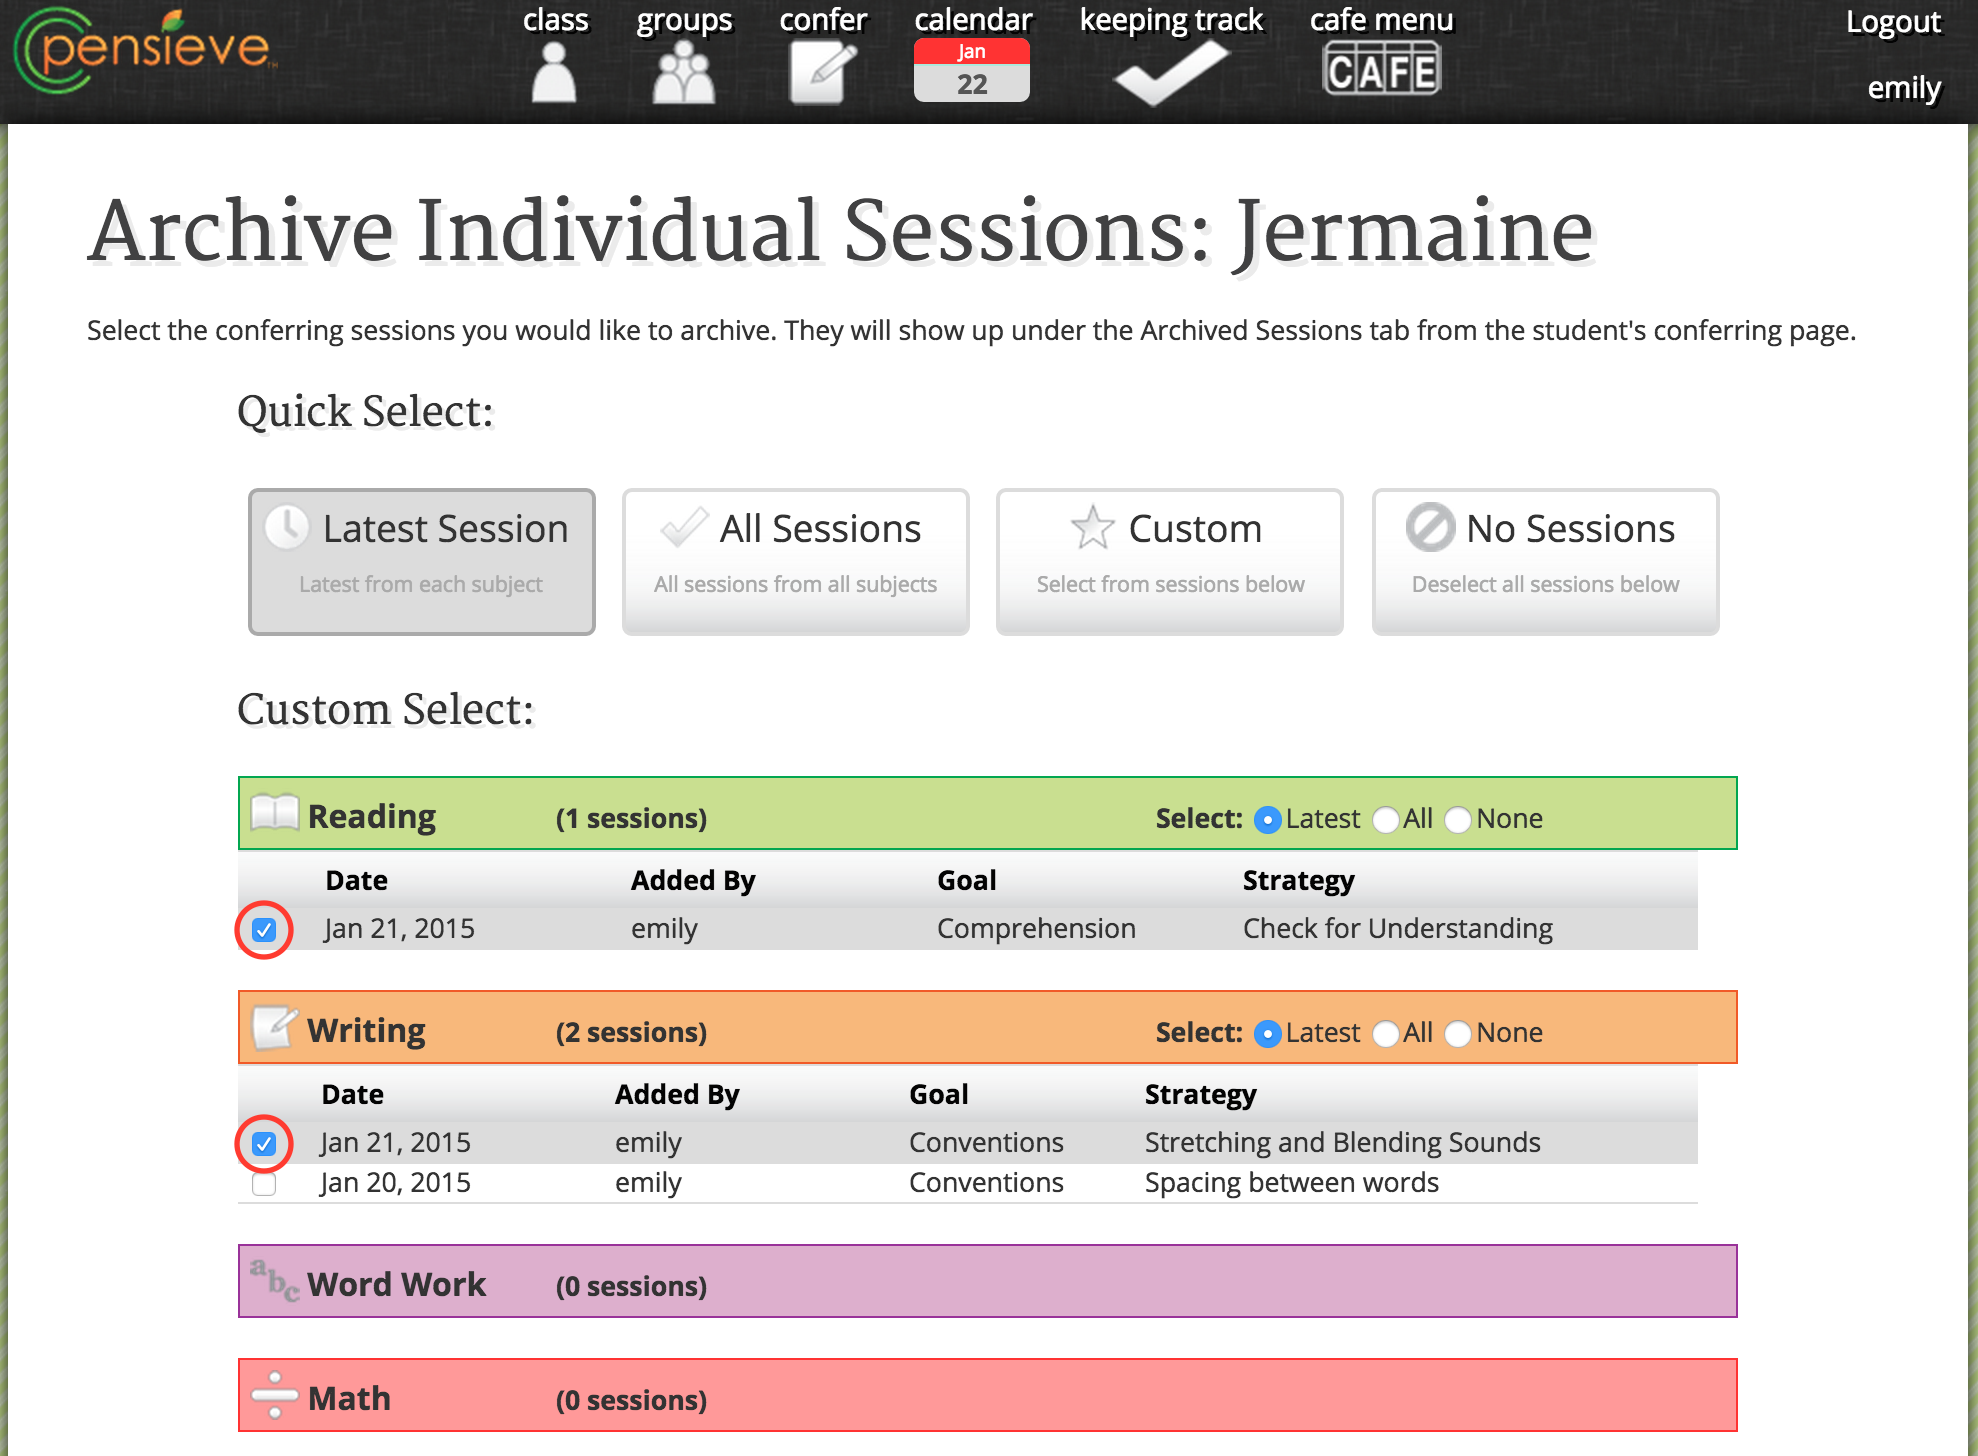Click the class icon in navigation
This screenshot has width=1978, height=1456.
click(557, 61)
